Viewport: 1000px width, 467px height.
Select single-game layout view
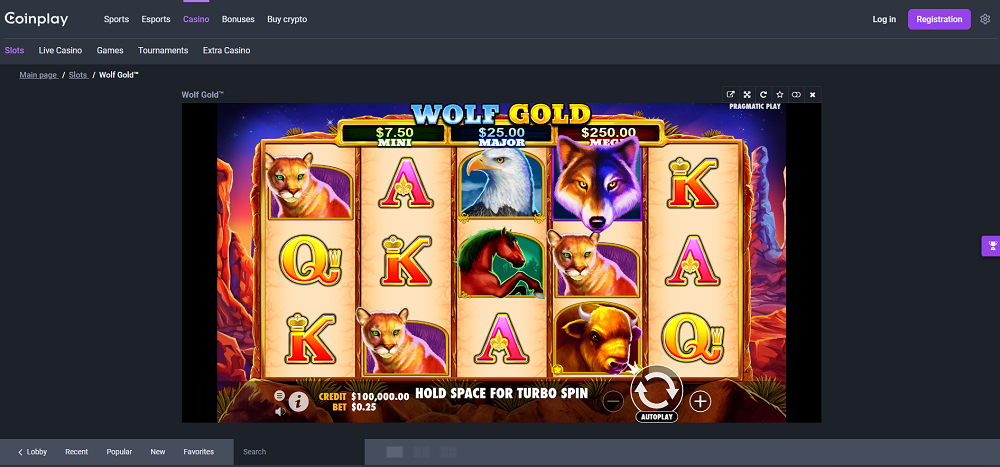point(395,452)
